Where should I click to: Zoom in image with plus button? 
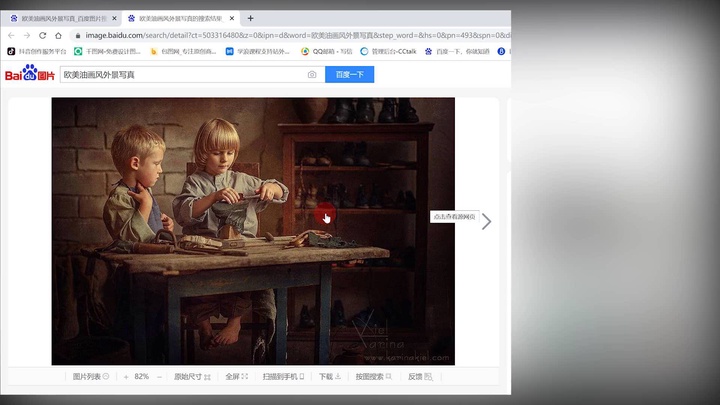(126, 377)
